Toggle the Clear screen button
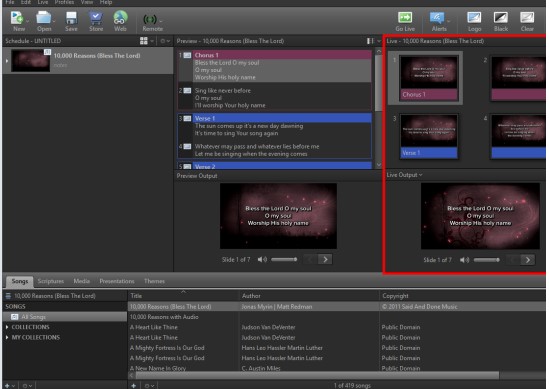This screenshot has width=549, height=389. (x=527, y=17)
